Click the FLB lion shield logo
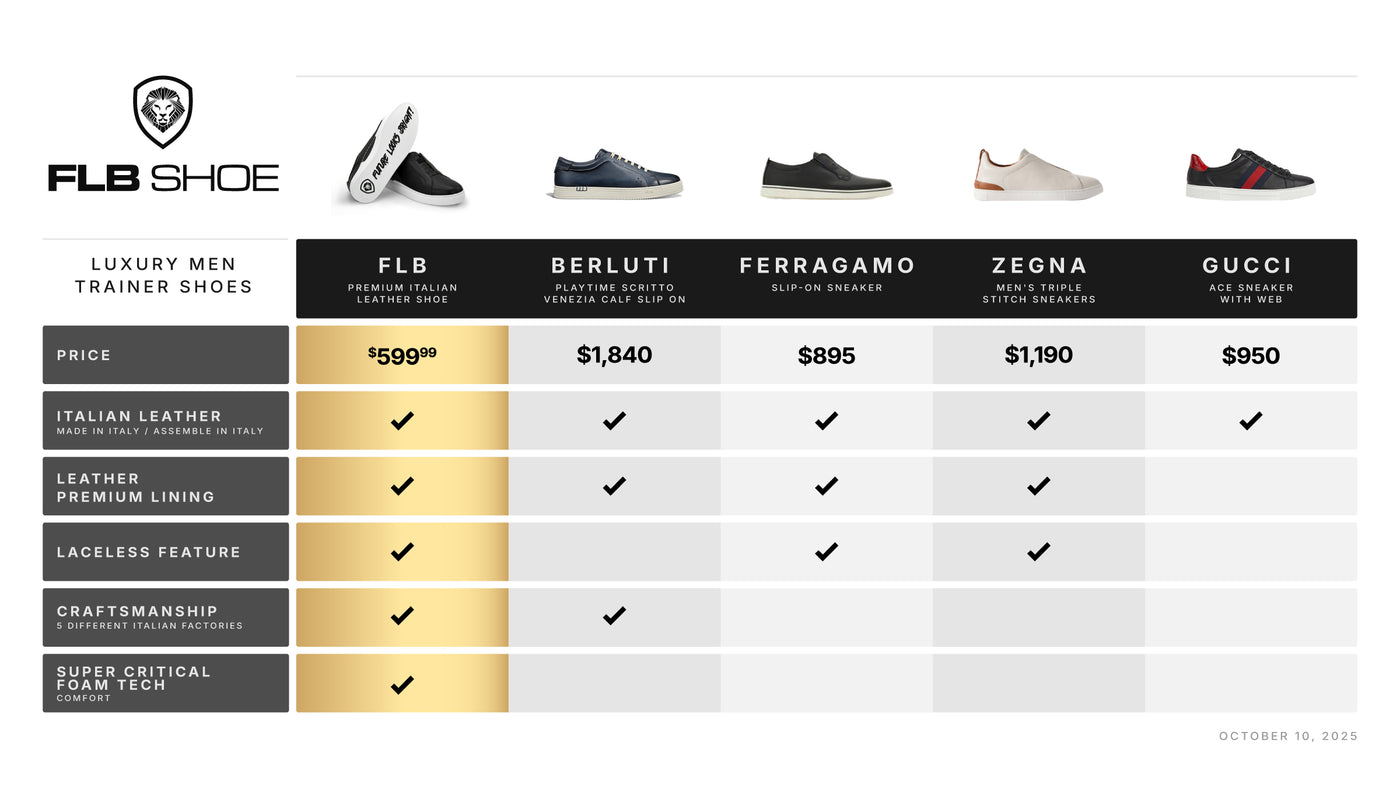 (163, 111)
